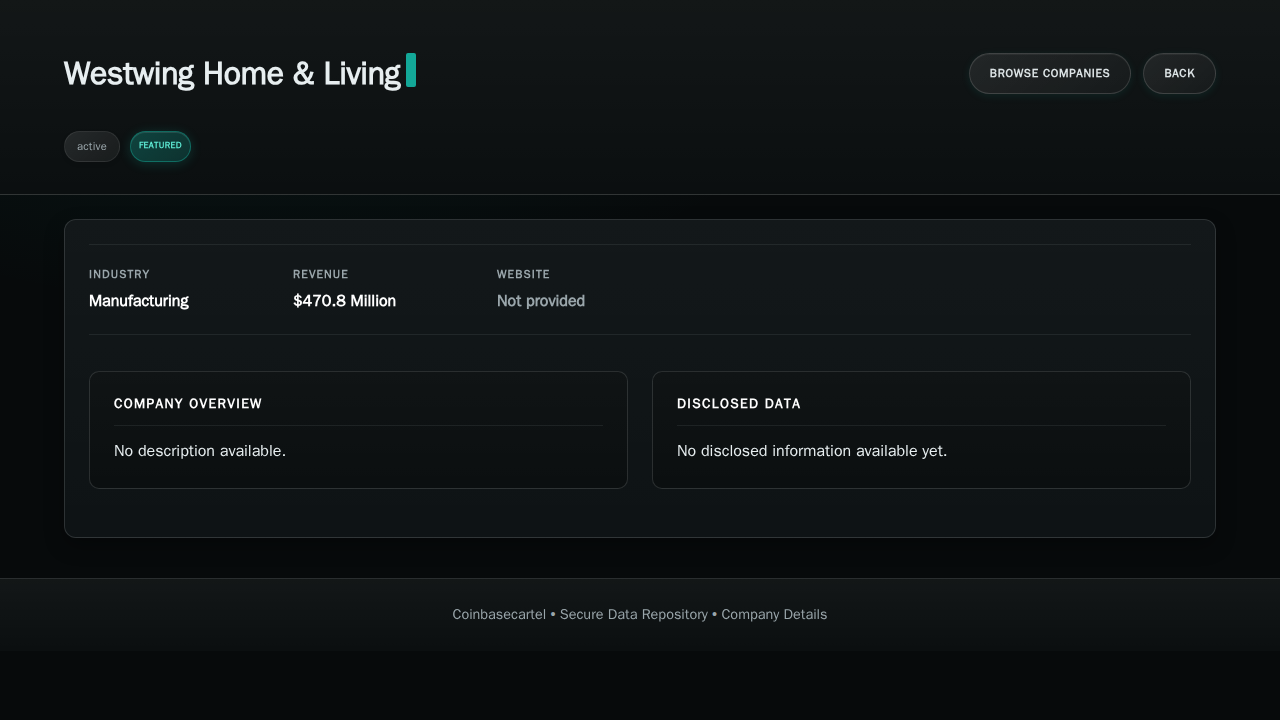
Task: Click the green FEATURED badge
Action: click(x=160, y=146)
